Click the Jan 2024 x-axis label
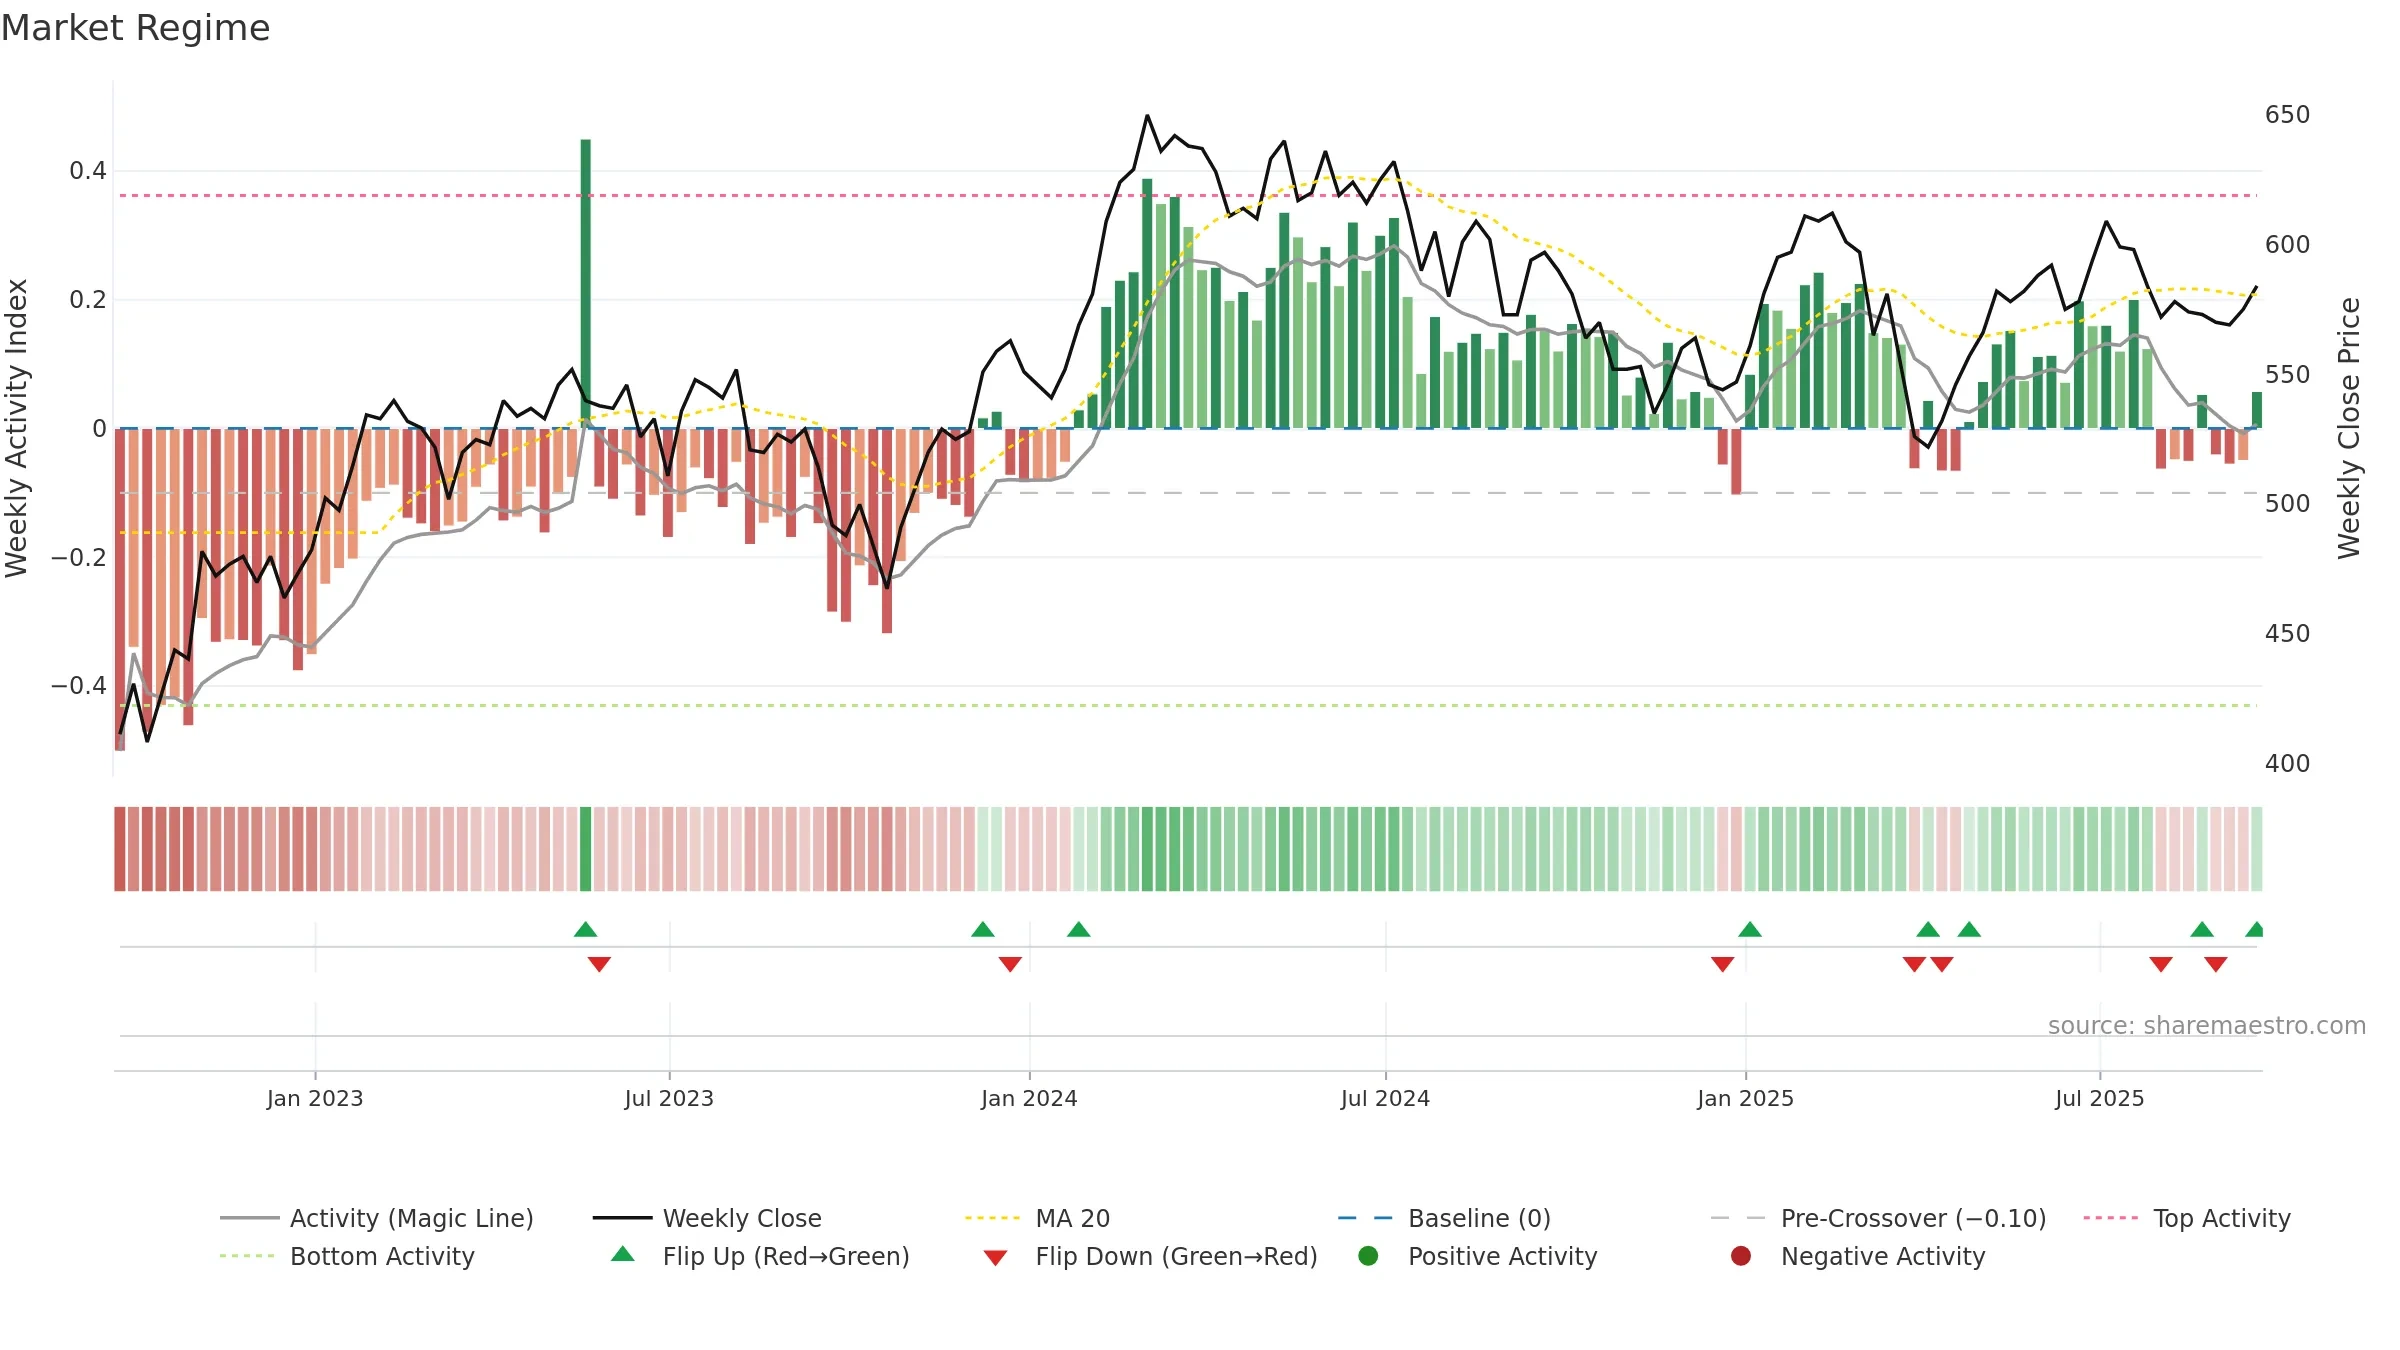The height and width of the screenshot is (1350, 2400). pyautogui.click(x=1029, y=1098)
